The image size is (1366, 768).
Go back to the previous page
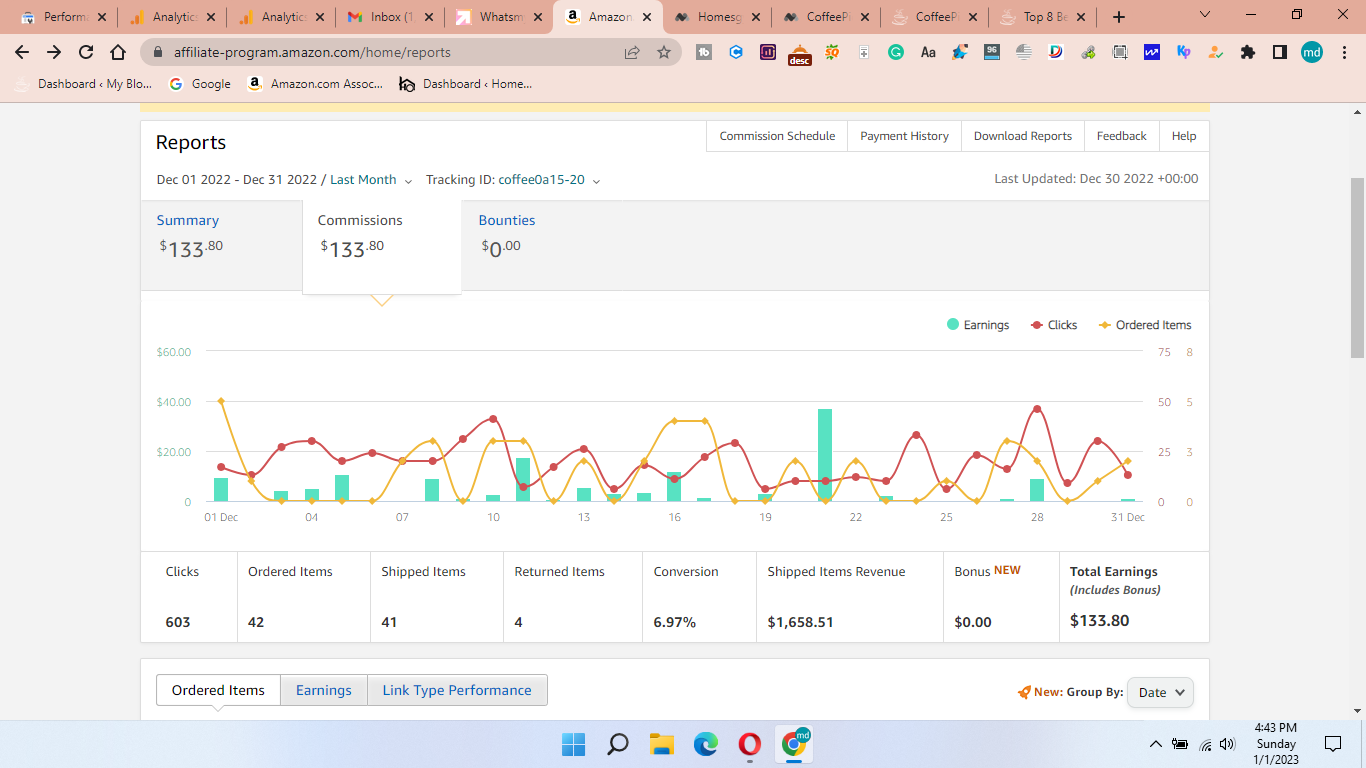coord(22,52)
